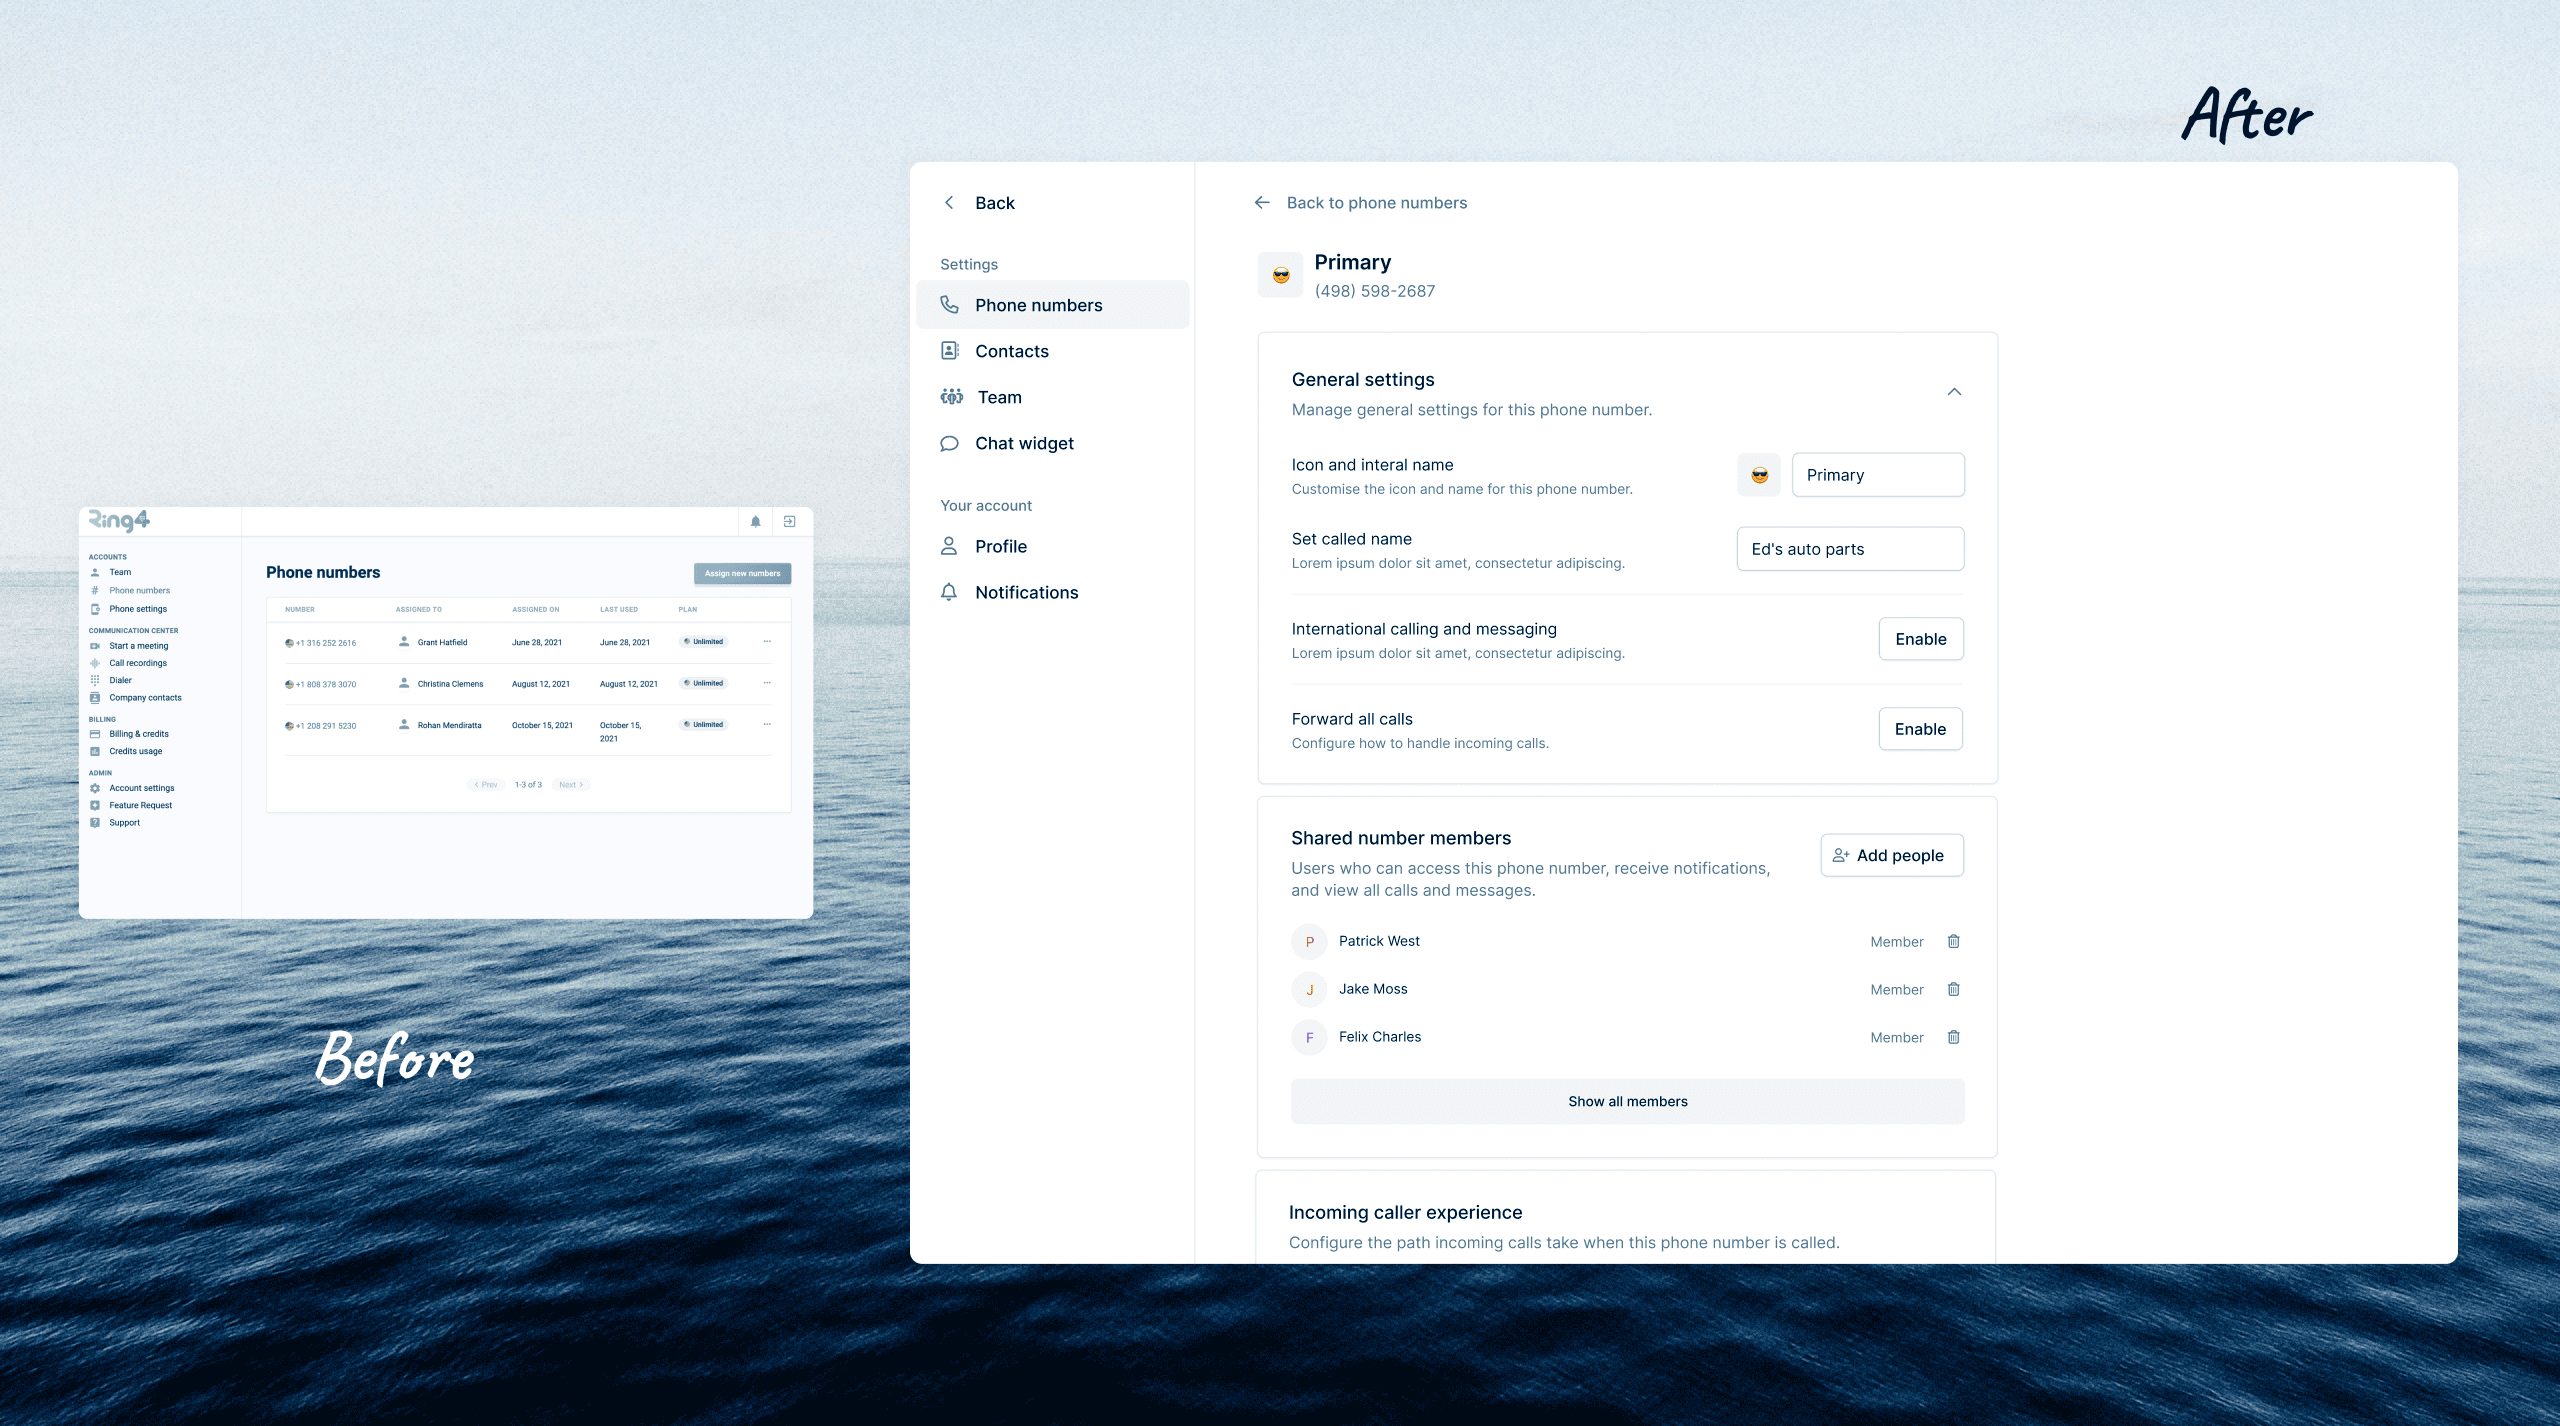The height and width of the screenshot is (1426, 2560).
Task: Click the Ed's auto parts called name field
Action: pyautogui.click(x=1849, y=549)
